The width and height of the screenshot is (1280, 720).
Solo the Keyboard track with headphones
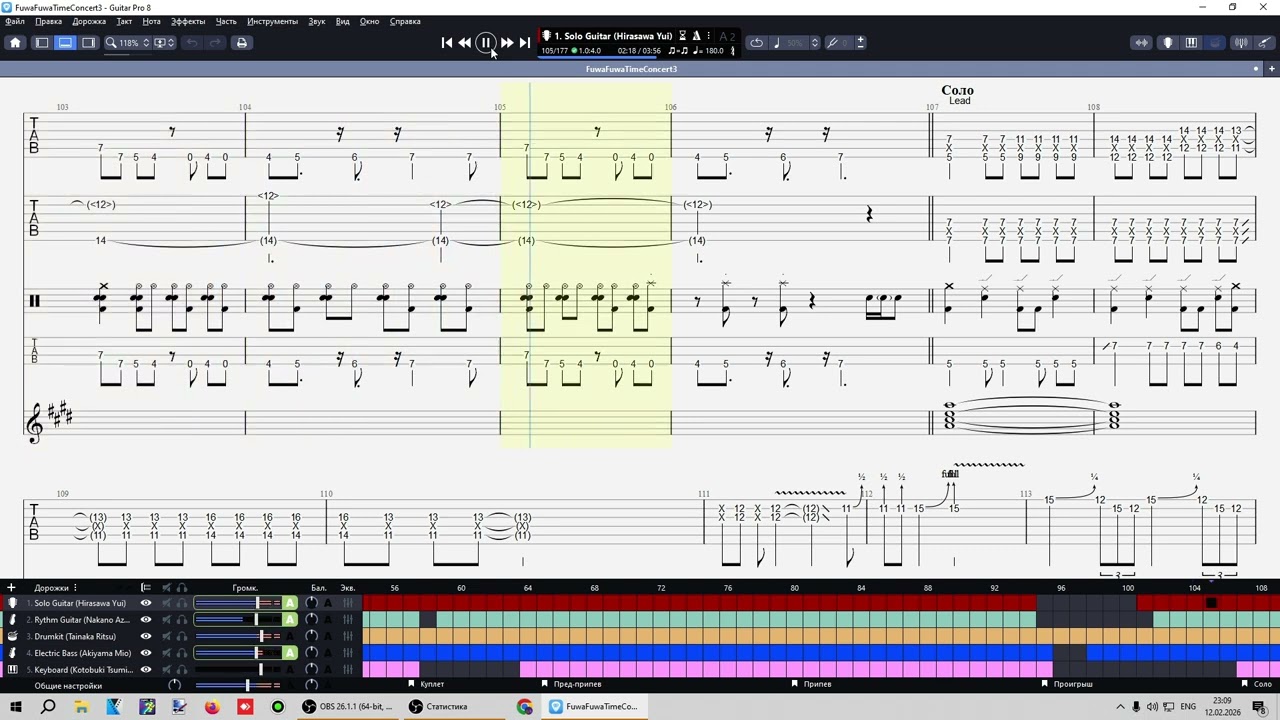tap(182, 670)
